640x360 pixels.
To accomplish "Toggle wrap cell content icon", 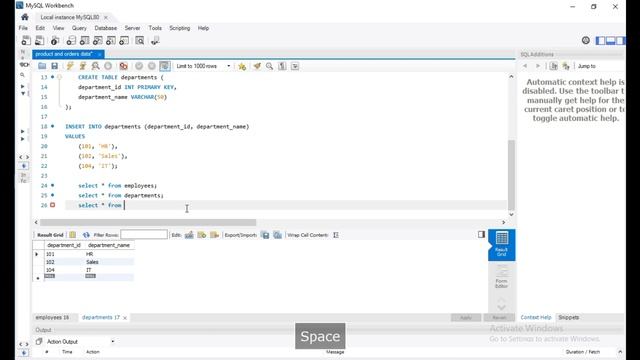I will click(x=336, y=235).
